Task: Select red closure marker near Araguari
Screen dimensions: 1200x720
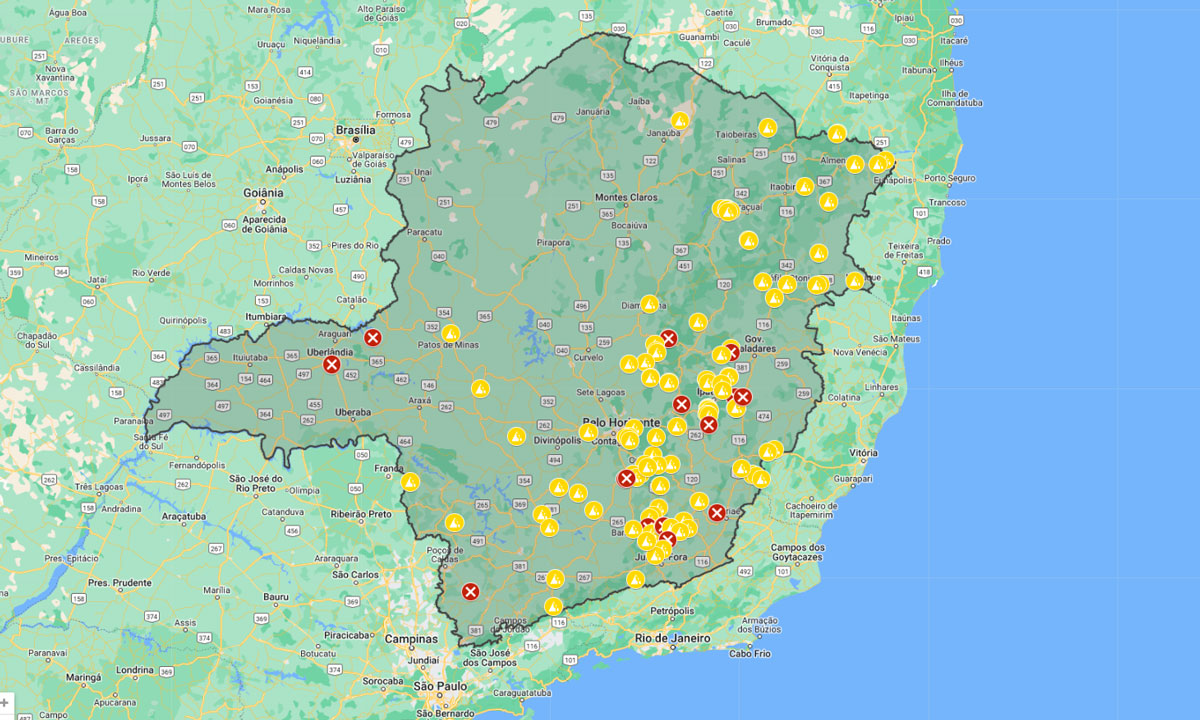Action: point(372,338)
